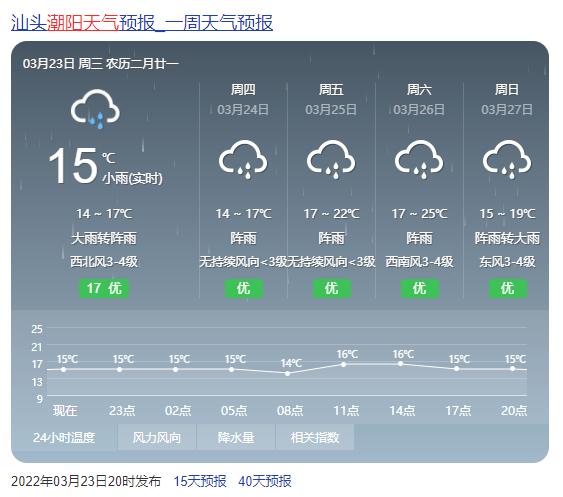Open the 15天预报 link
Image resolution: width=563 pixels, height=497 pixels.
[x=200, y=481]
